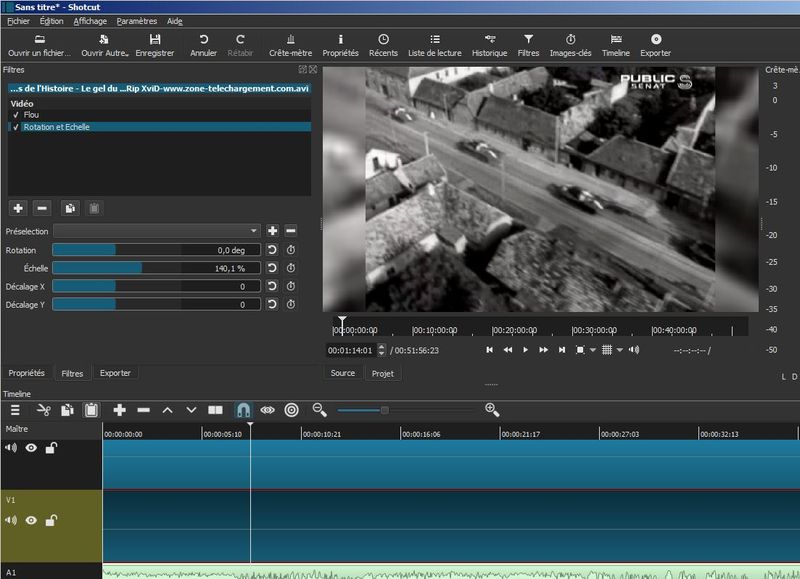Append clip with timeline plus button
800x579 pixels.
[119, 410]
